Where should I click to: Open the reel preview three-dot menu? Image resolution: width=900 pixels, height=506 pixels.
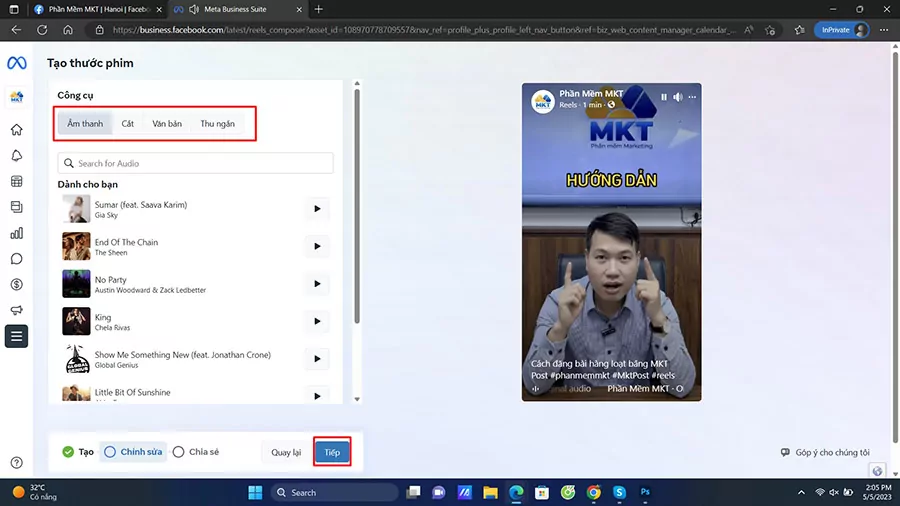point(692,97)
